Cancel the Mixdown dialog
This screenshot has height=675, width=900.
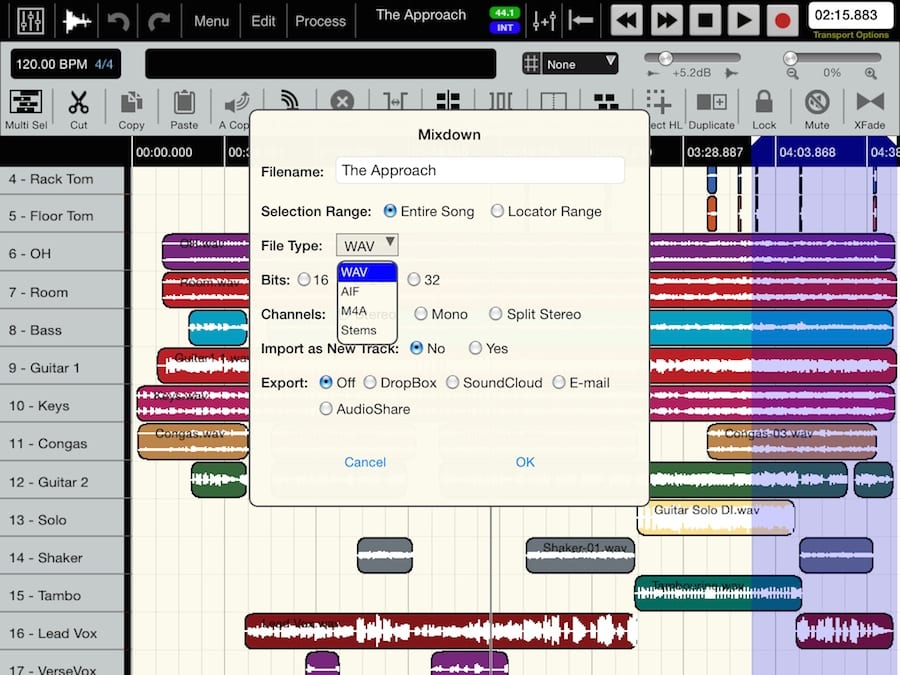point(365,462)
